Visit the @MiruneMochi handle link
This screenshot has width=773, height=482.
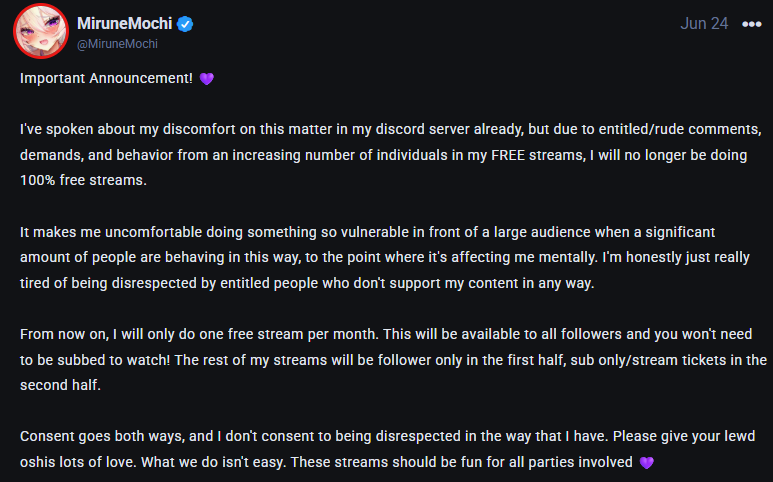[x=117, y=44]
